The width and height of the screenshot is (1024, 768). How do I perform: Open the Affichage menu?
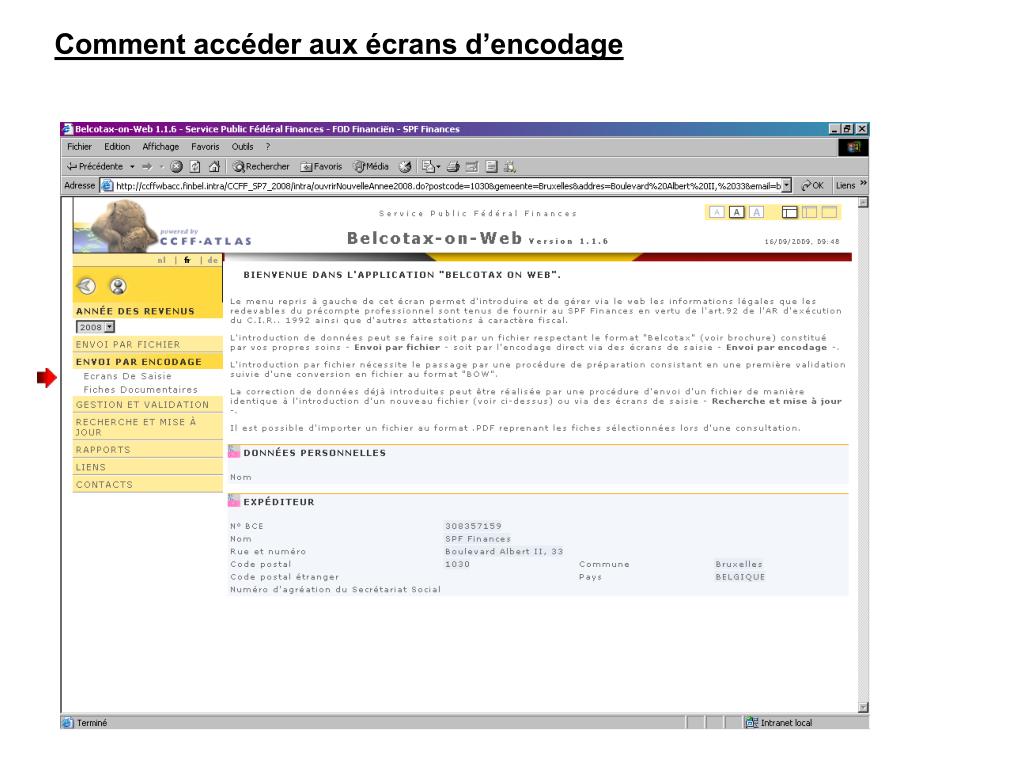(x=161, y=147)
